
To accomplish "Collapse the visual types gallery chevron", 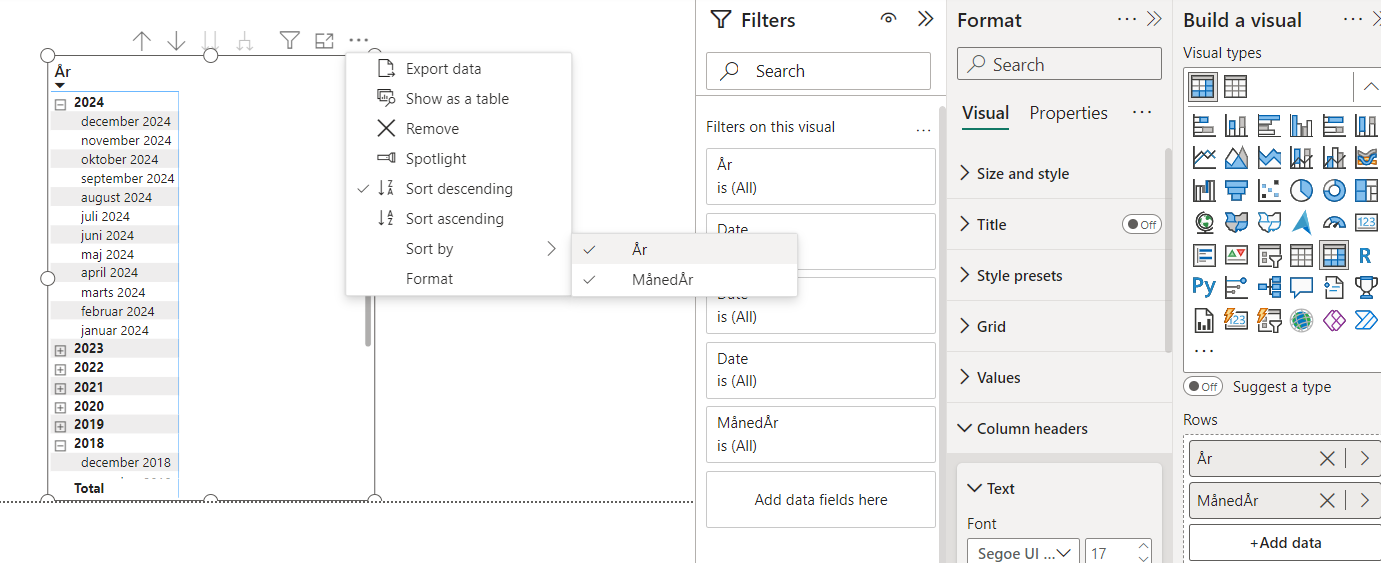I will pyautogui.click(x=1369, y=86).
